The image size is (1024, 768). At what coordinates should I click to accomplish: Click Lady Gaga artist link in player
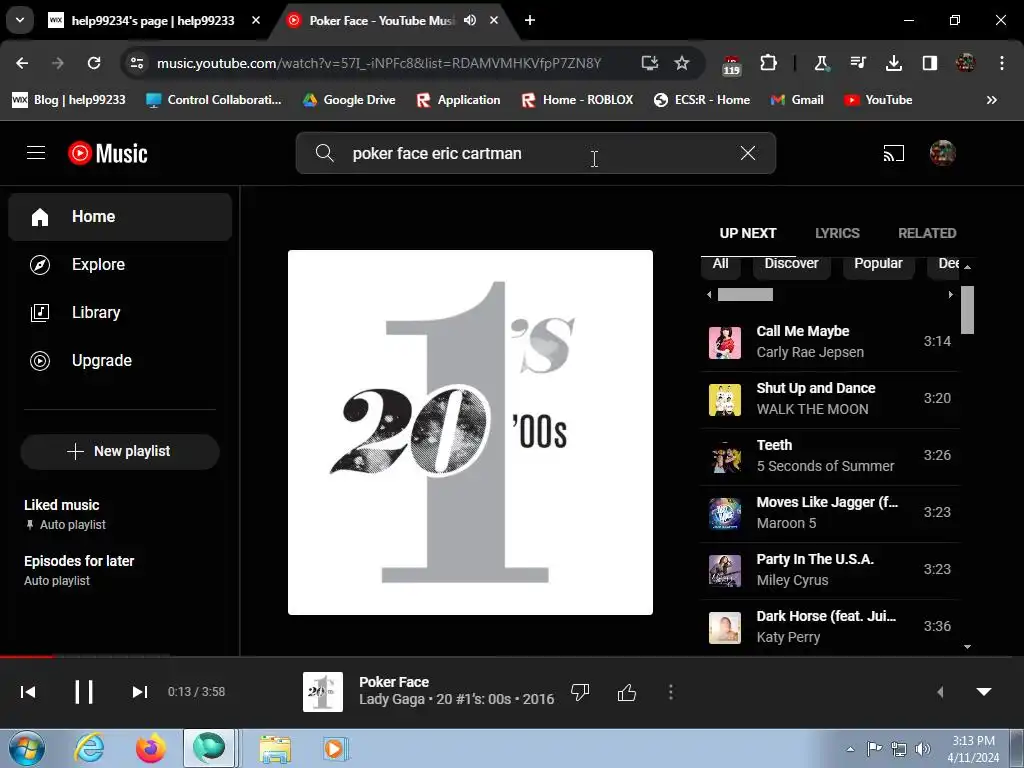tap(392, 699)
